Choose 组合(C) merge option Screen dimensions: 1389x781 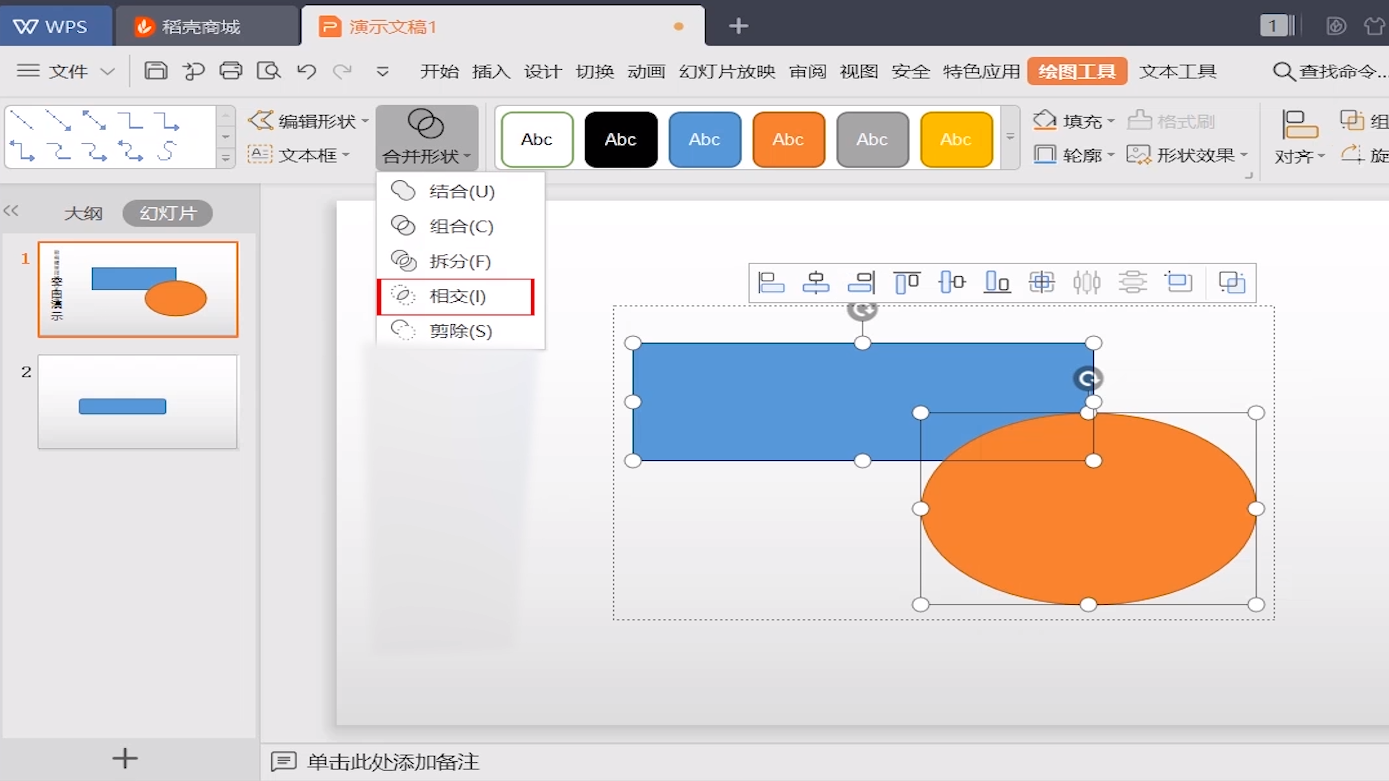click(x=461, y=226)
